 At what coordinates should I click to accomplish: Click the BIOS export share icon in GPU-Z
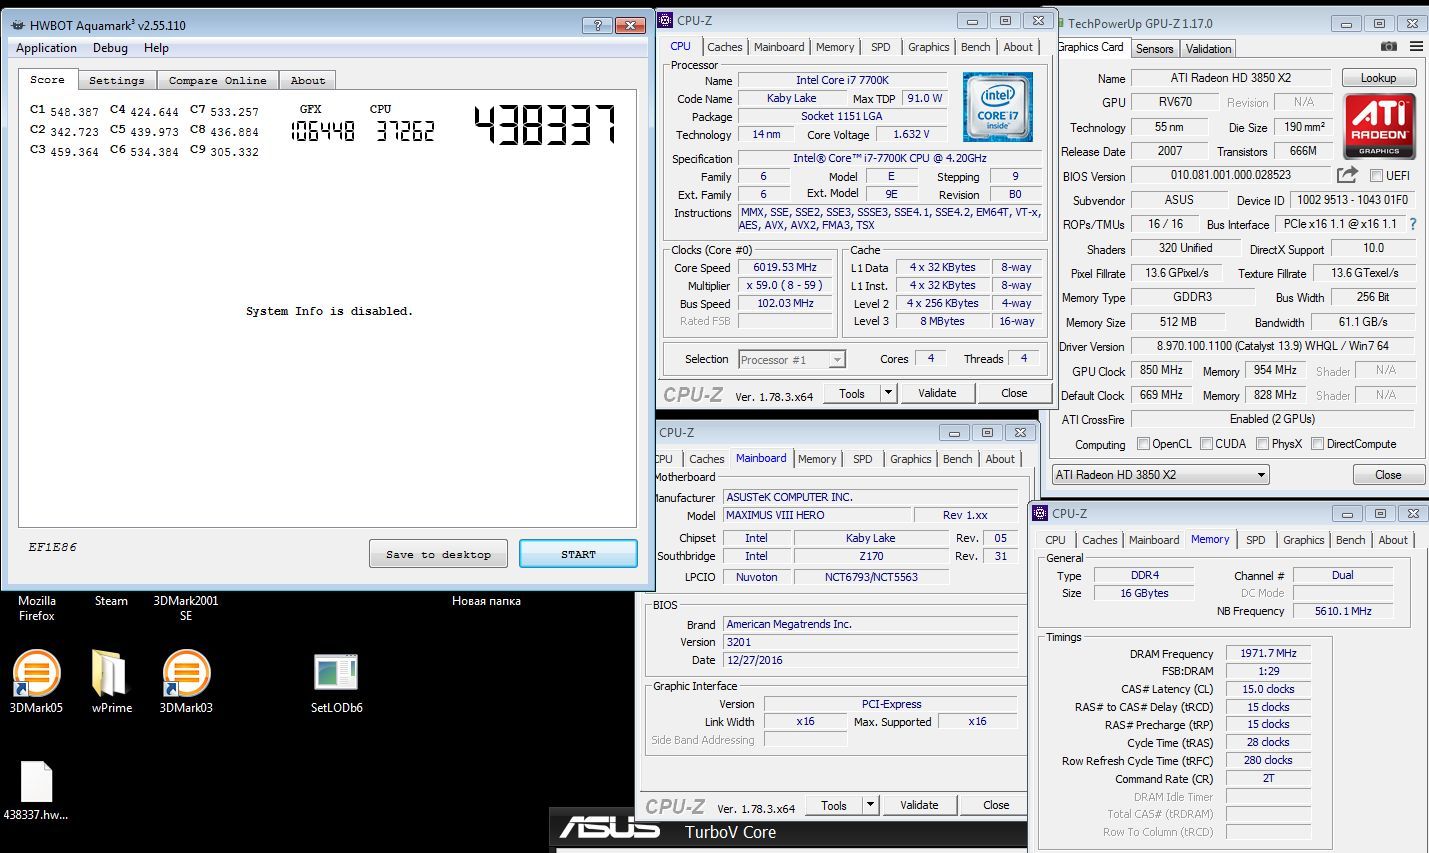coord(1347,175)
